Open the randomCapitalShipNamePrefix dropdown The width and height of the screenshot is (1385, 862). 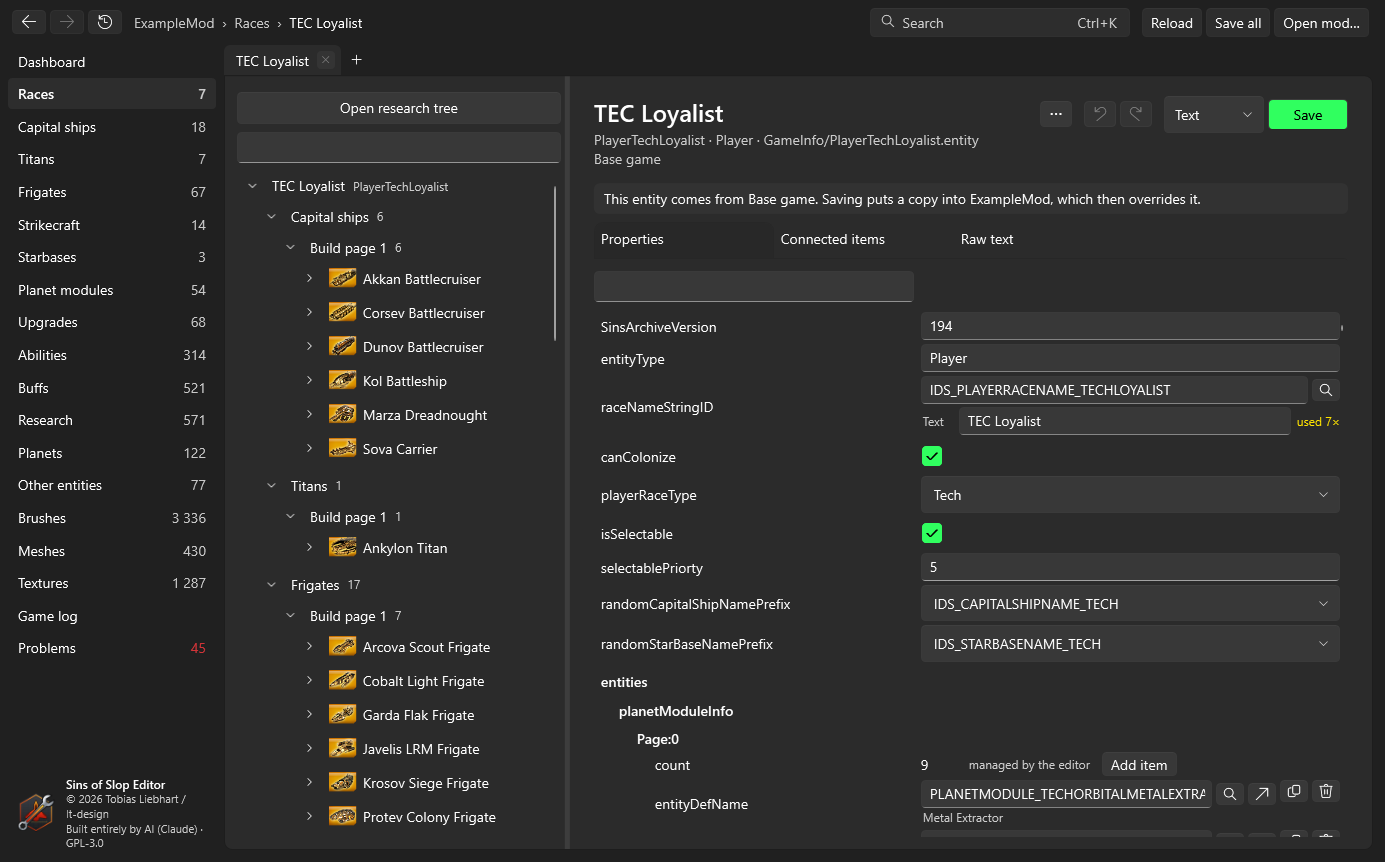pos(1130,604)
